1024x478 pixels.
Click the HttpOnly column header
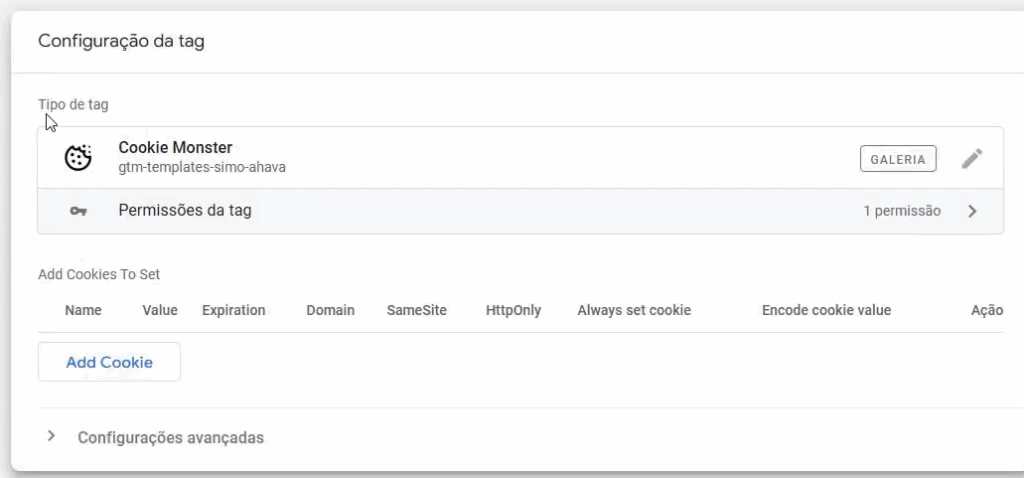(513, 310)
